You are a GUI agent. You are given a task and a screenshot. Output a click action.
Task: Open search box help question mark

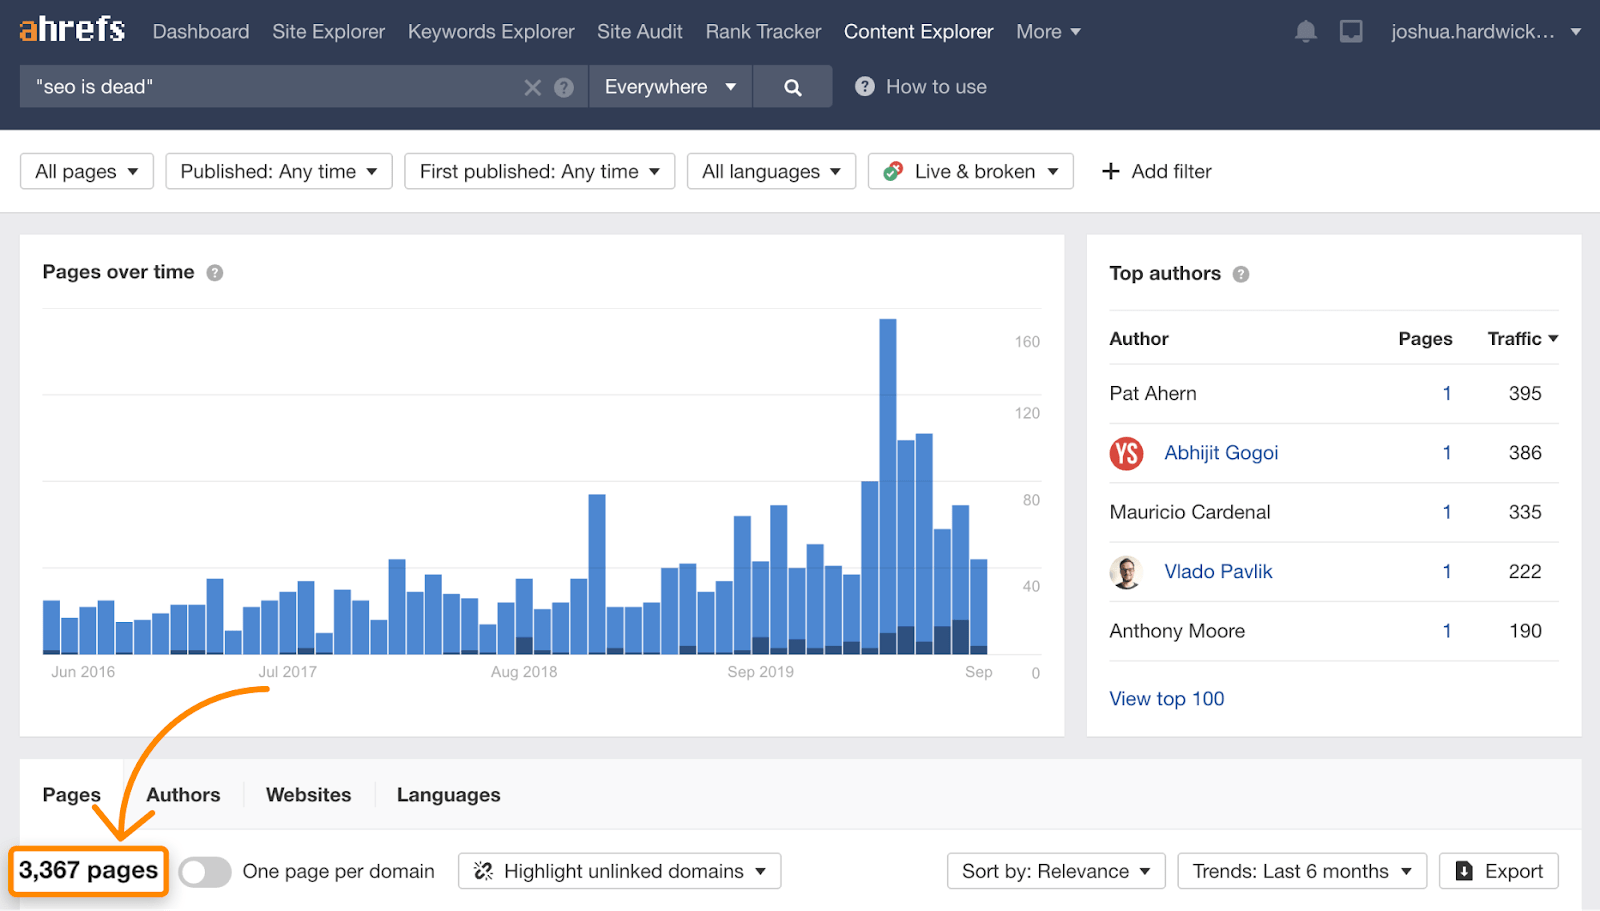[x=564, y=88]
